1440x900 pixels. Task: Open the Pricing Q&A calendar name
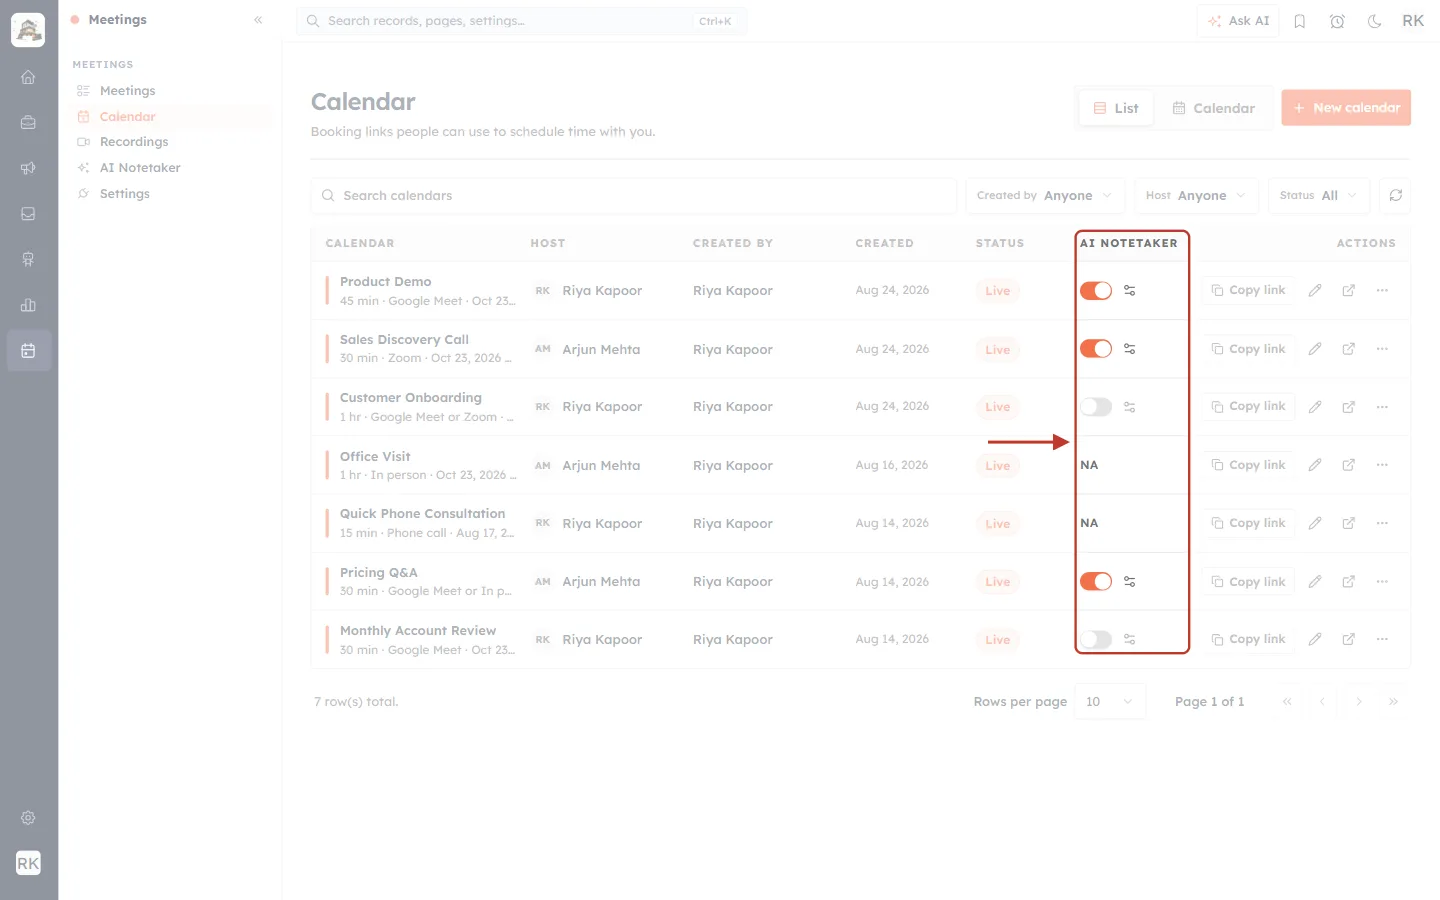pos(379,573)
